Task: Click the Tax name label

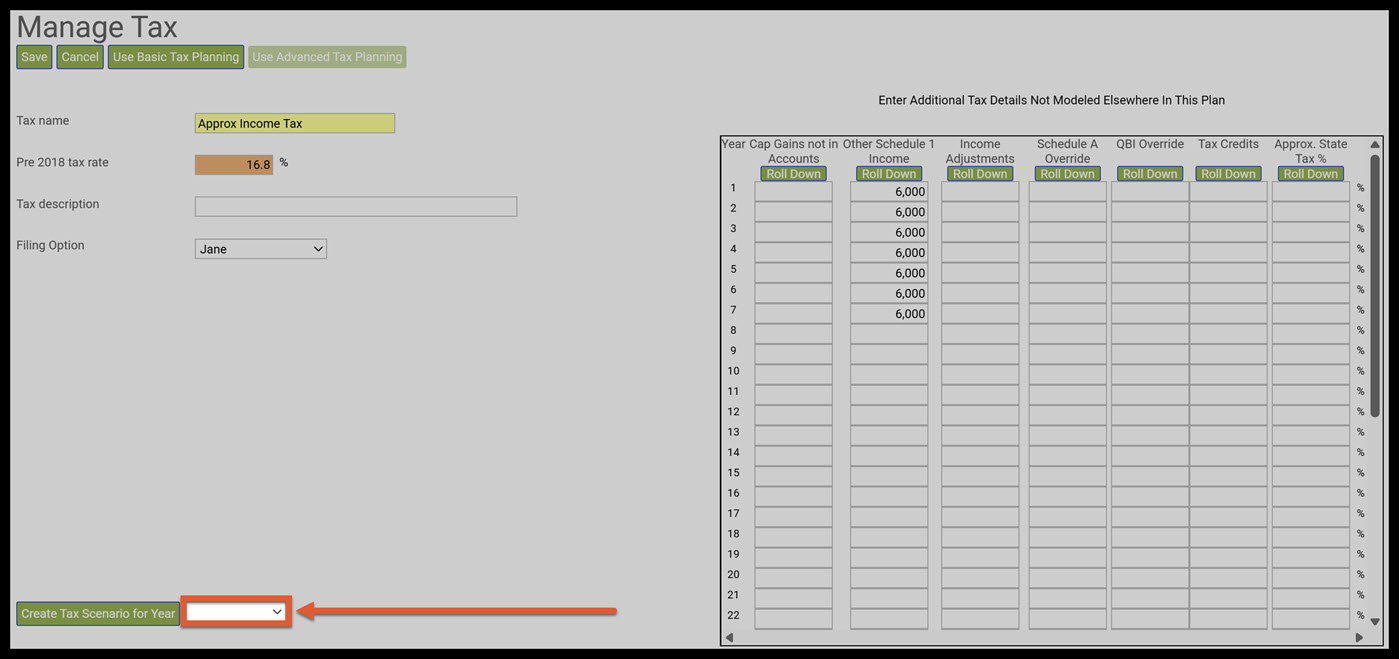Action: coord(43,120)
